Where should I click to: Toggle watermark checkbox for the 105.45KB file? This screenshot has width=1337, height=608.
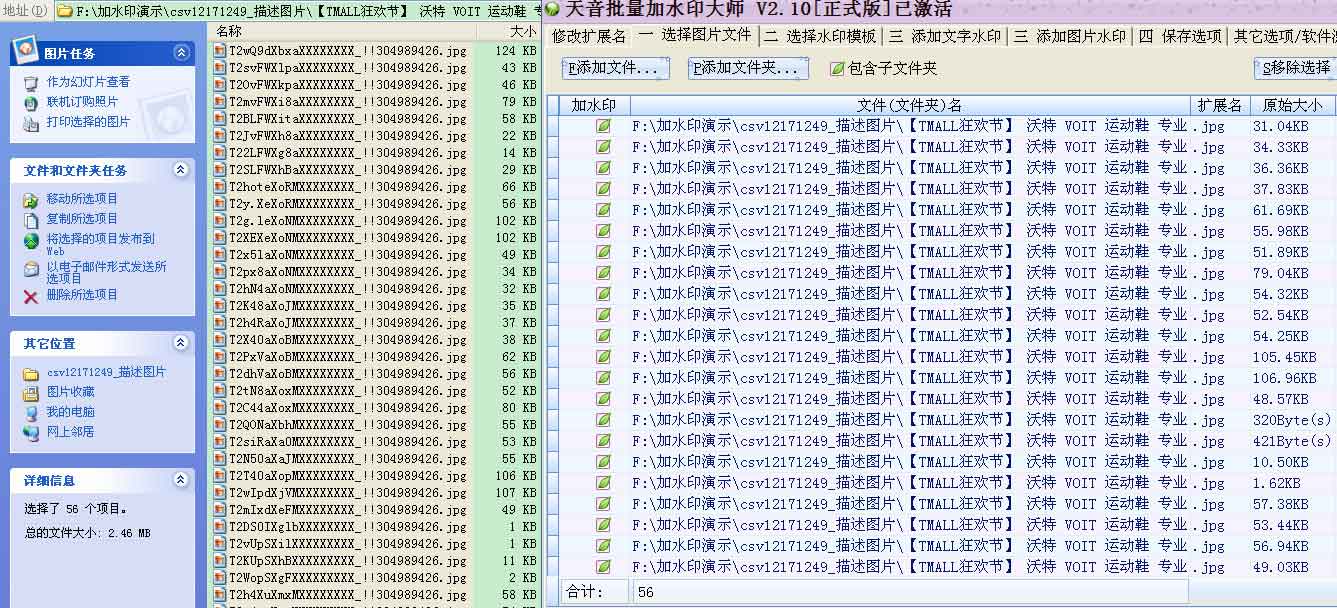click(603, 357)
